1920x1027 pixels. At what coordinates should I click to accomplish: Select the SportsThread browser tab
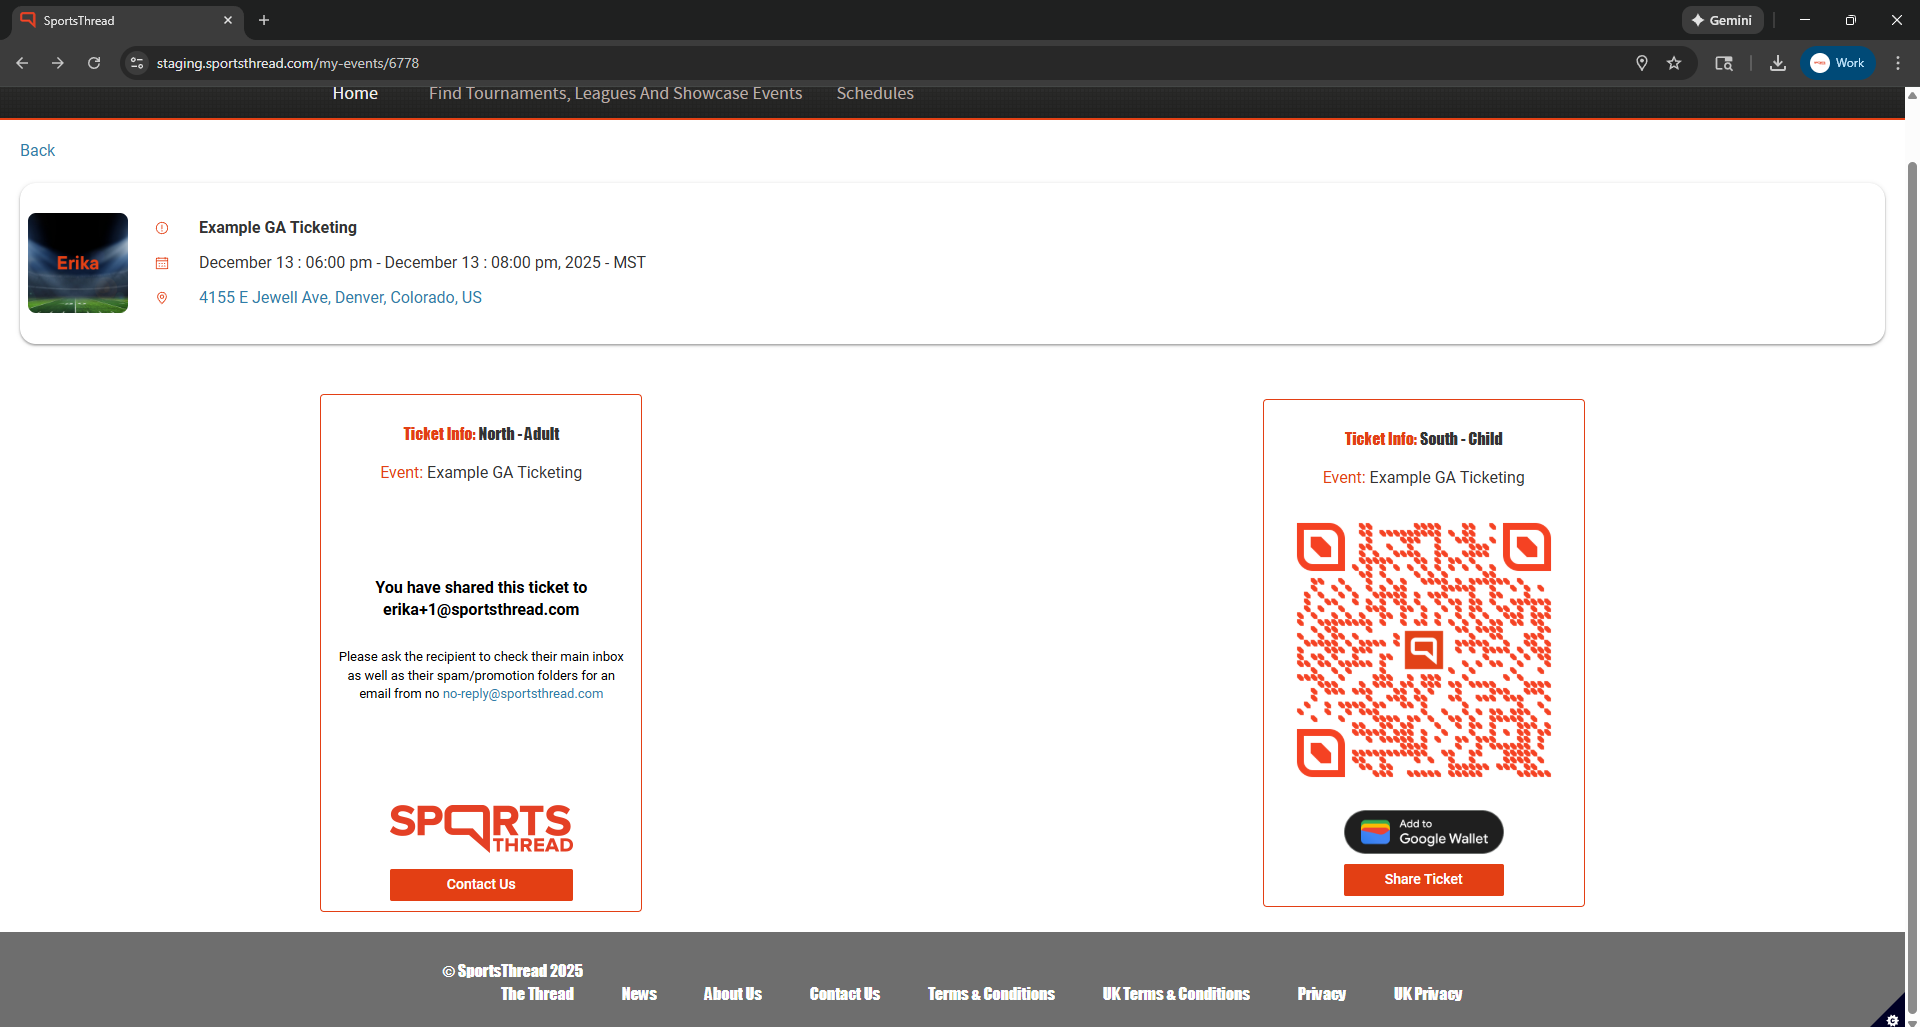coord(125,20)
